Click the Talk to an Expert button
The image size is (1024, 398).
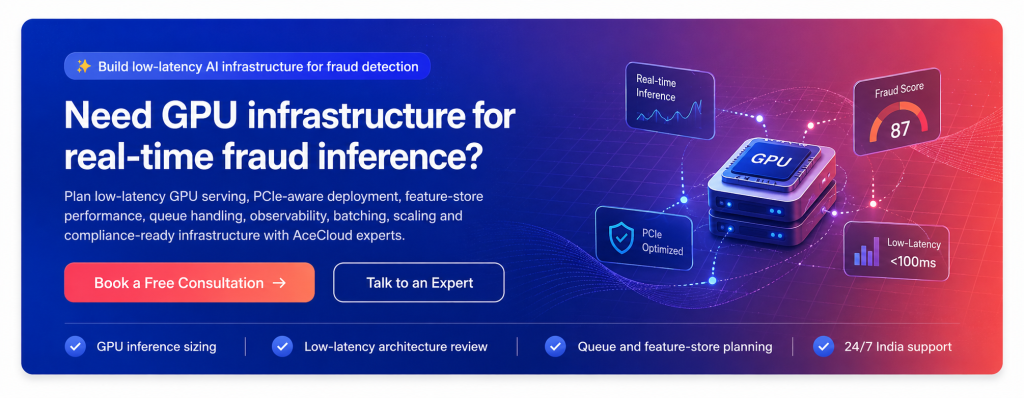(x=419, y=282)
